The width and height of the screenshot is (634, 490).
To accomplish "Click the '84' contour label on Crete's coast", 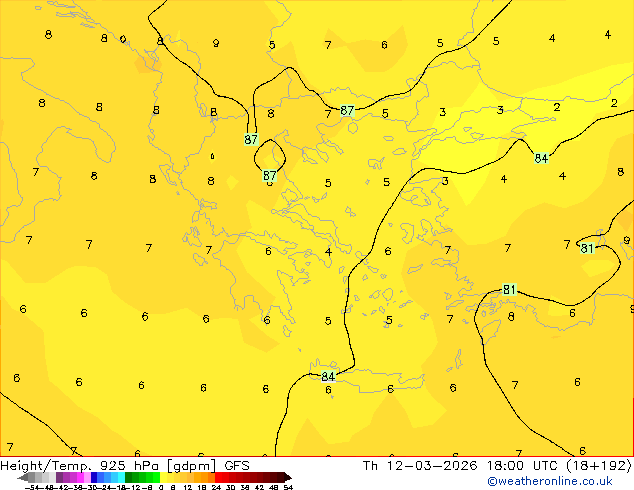I will point(328,376).
